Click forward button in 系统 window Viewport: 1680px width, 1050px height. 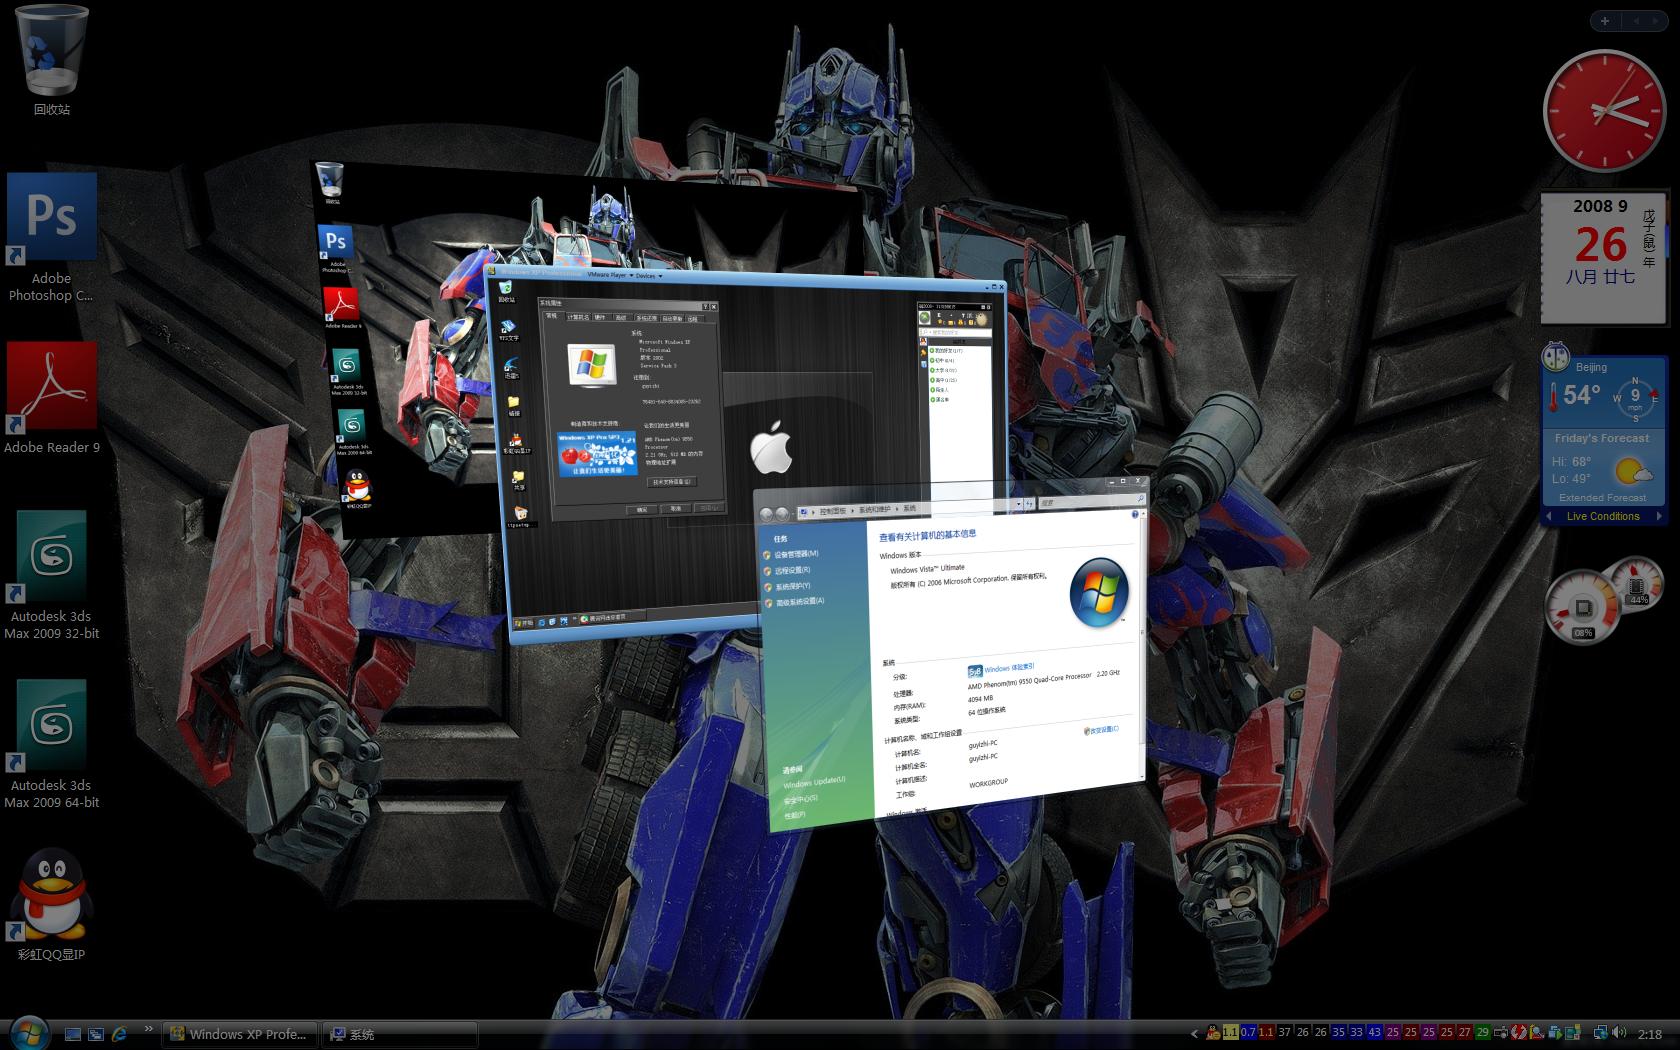(x=784, y=513)
